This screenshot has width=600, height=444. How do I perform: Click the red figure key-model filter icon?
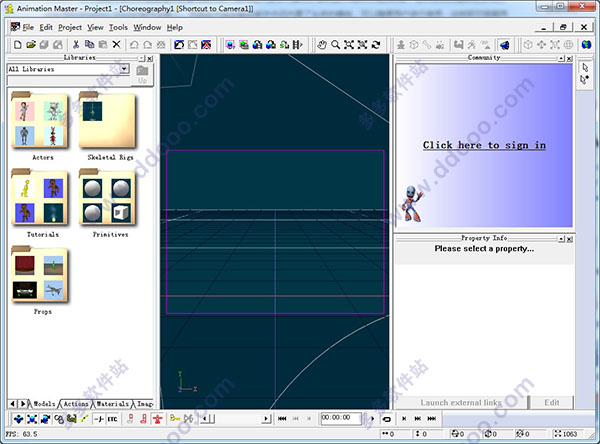(157, 419)
